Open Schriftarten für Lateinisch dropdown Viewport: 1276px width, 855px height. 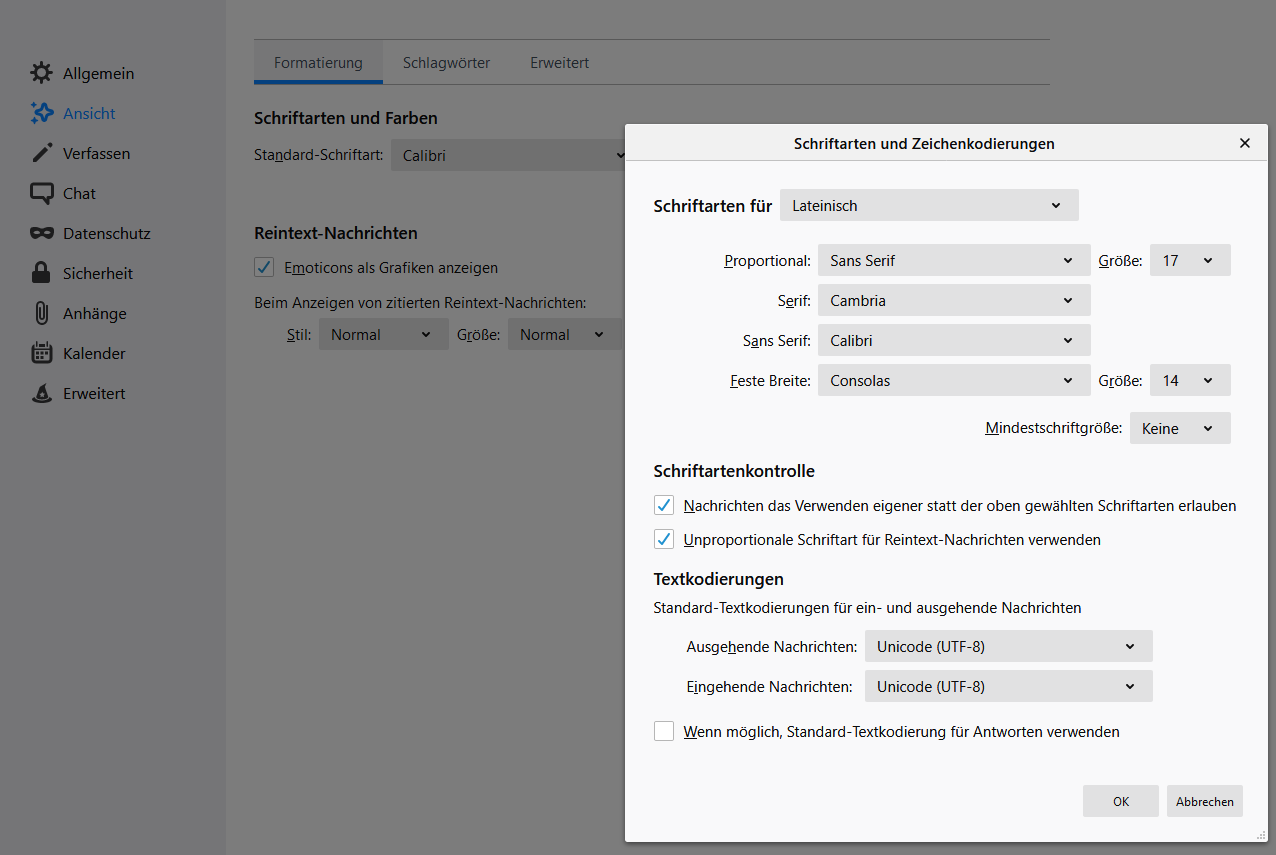click(x=929, y=205)
